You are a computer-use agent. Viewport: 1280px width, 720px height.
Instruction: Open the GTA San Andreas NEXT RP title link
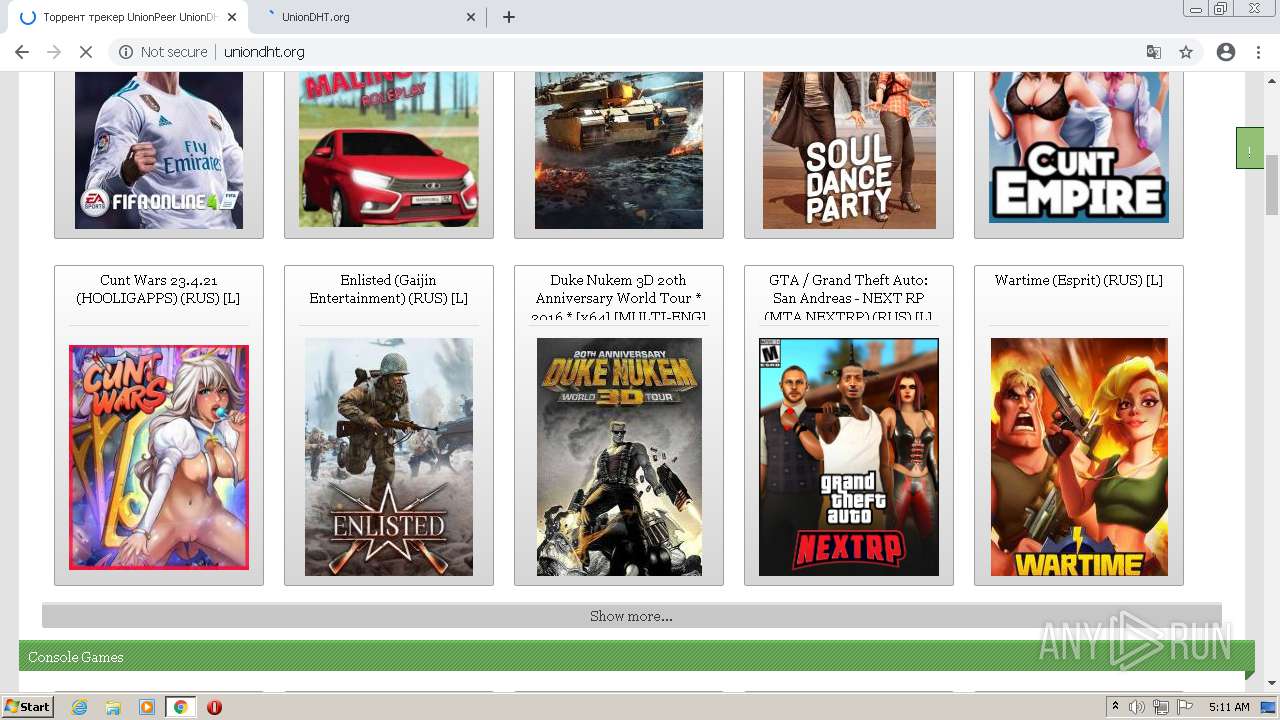pyautogui.click(x=849, y=297)
